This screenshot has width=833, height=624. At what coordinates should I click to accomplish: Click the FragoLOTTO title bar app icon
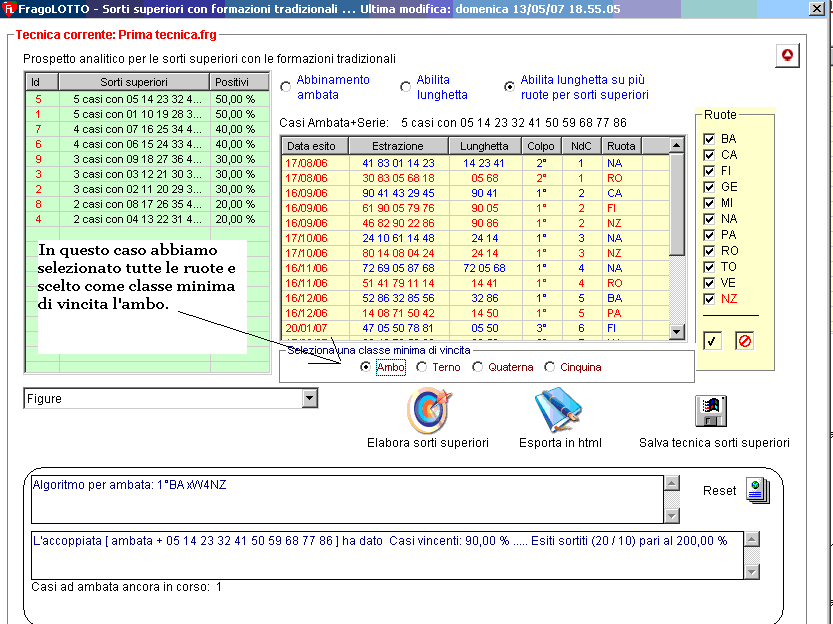pyautogui.click(x=10, y=9)
